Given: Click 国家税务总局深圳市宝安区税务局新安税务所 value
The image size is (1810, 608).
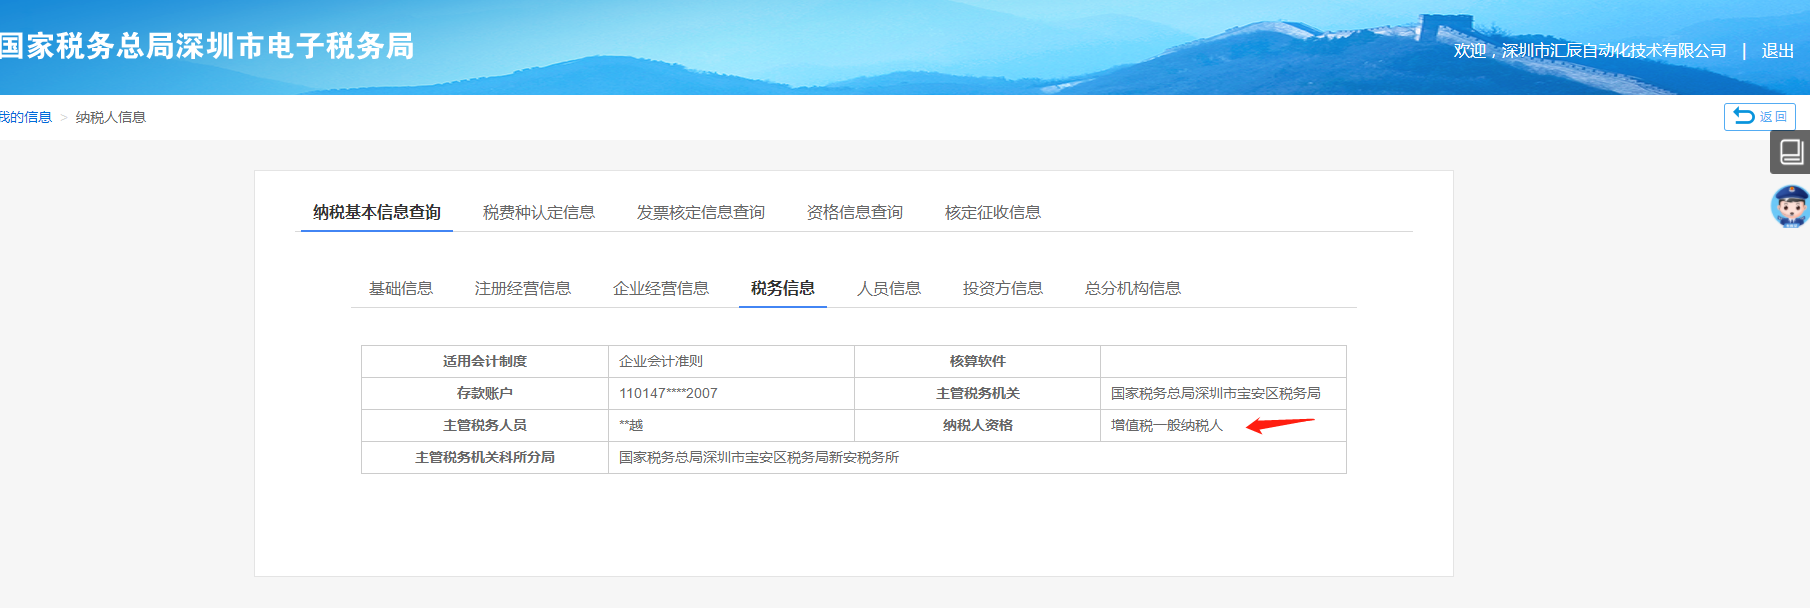Looking at the screenshot, I should pos(759,457).
